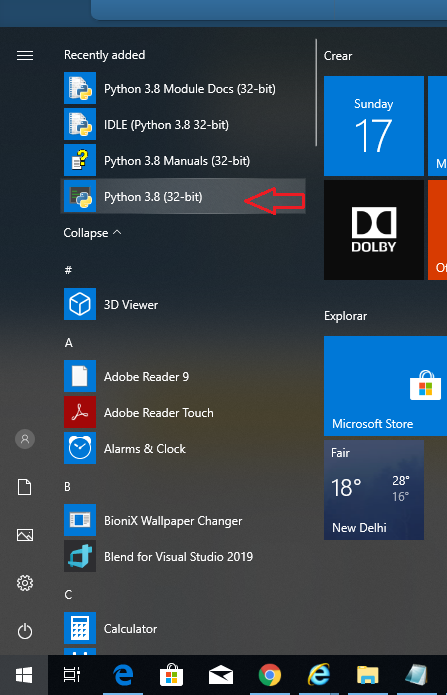Jump to apps by the # letter header
The height and width of the screenshot is (695, 447).
68,270
